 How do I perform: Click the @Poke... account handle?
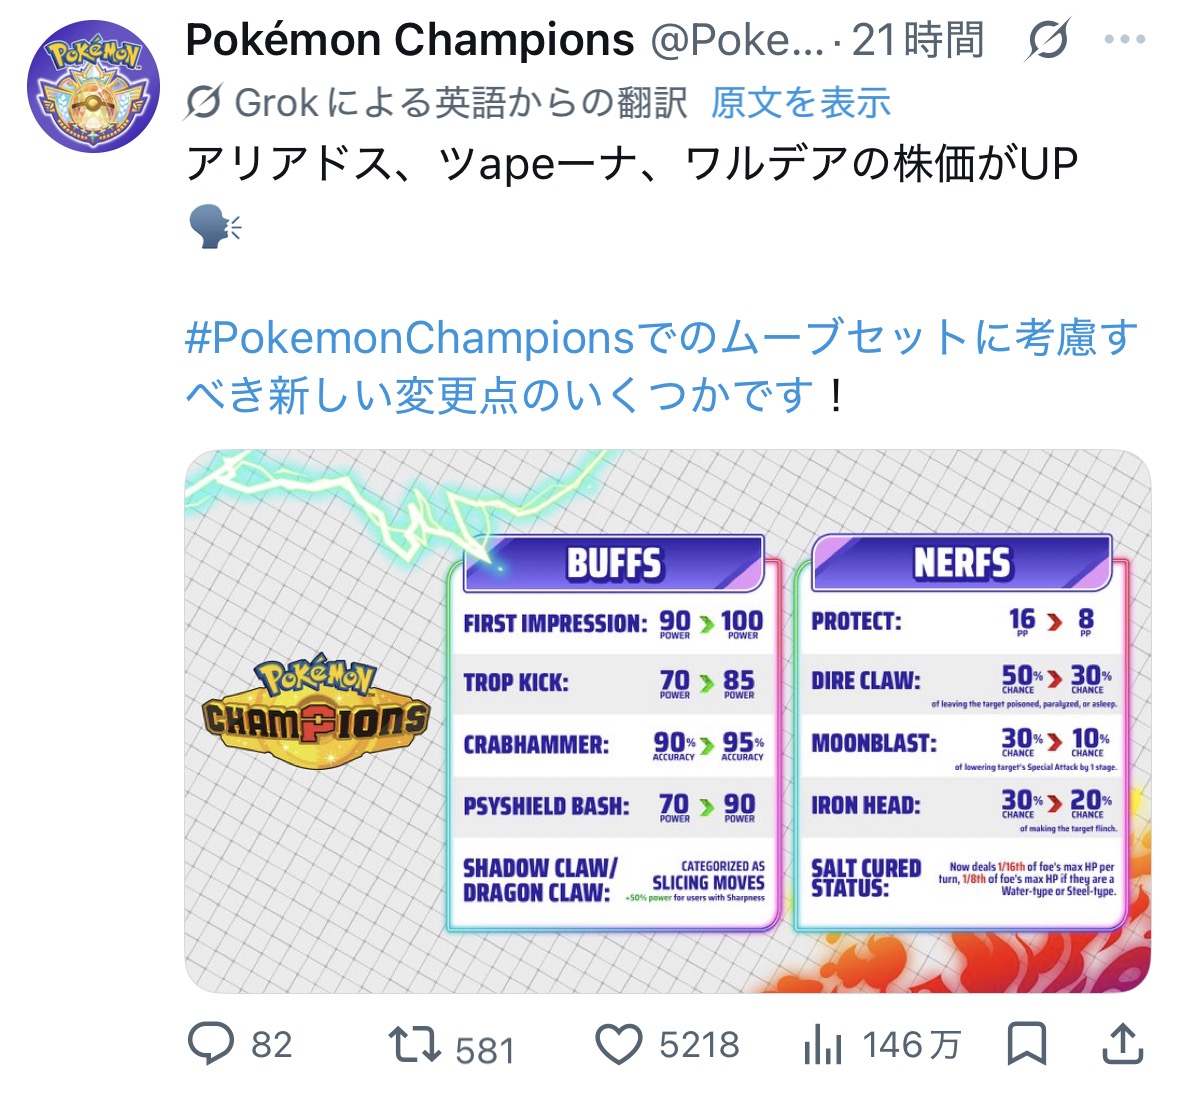coord(737,41)
